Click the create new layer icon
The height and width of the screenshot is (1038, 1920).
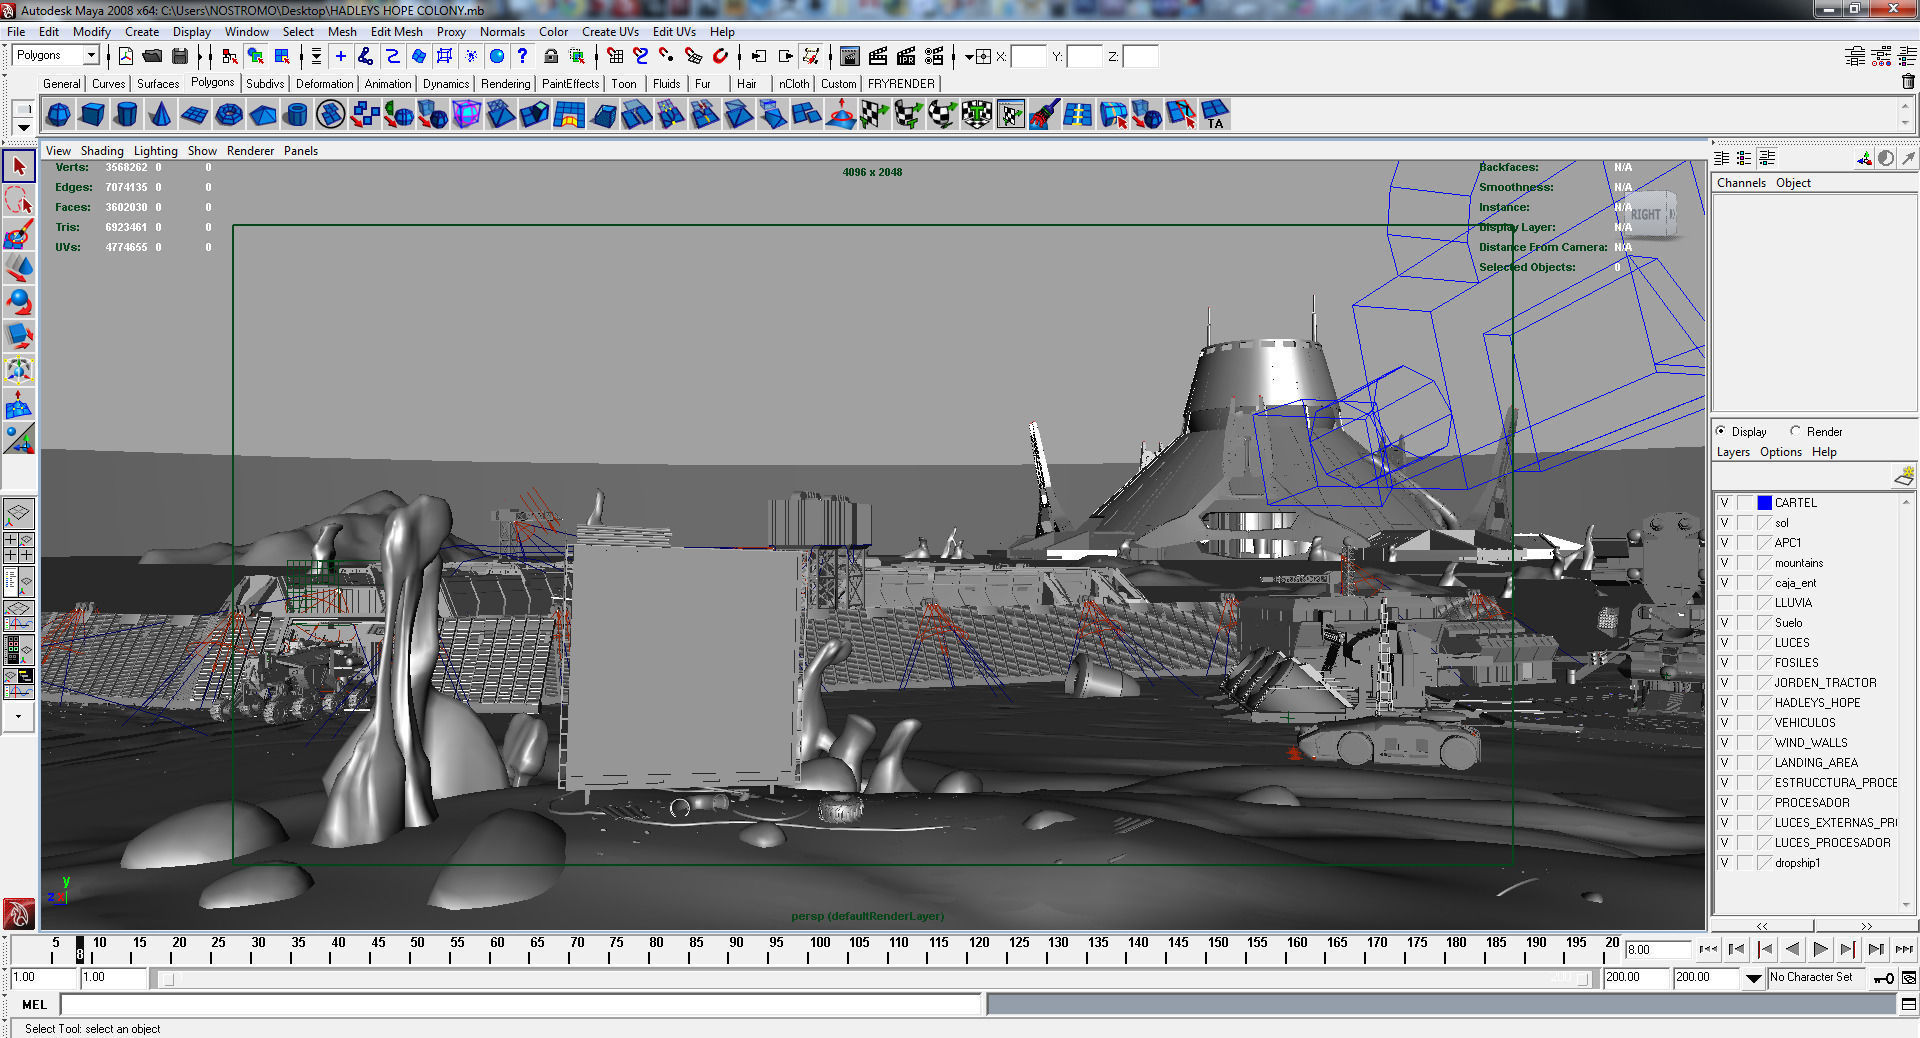click(1903, 476)
